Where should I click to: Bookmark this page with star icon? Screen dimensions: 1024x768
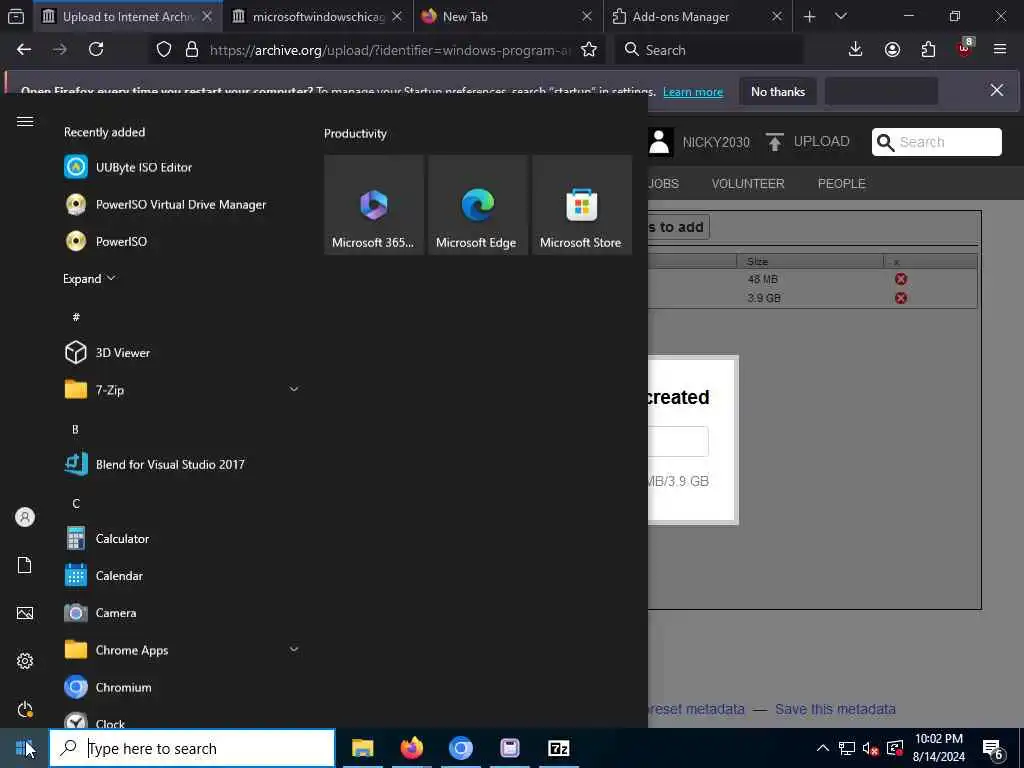click(x=589, y=50)
